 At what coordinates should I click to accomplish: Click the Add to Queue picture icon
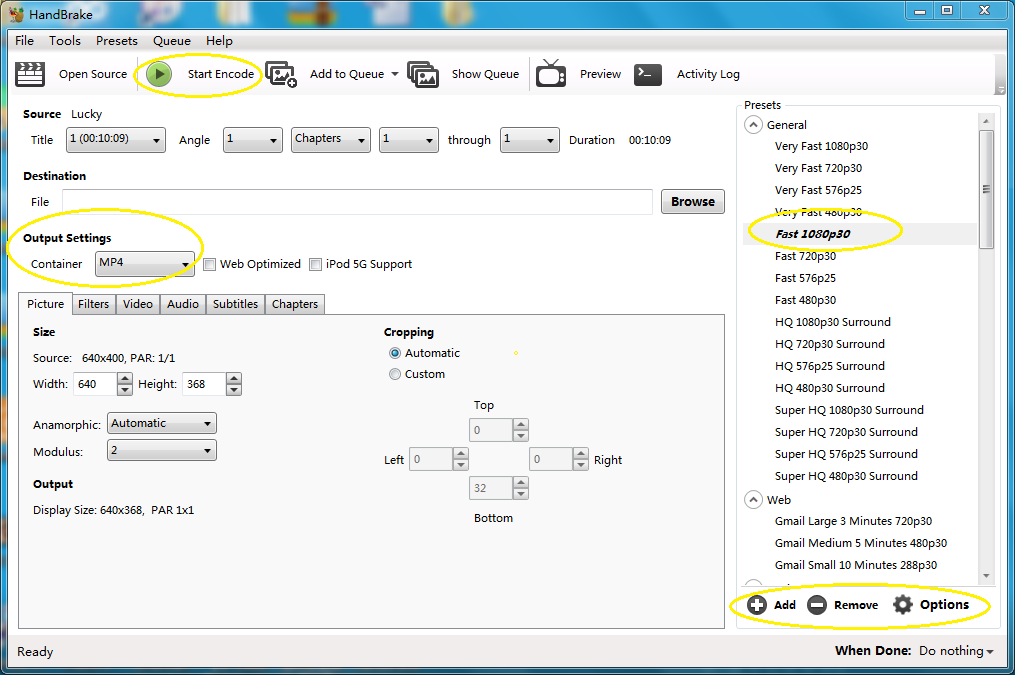coord(281,74)
